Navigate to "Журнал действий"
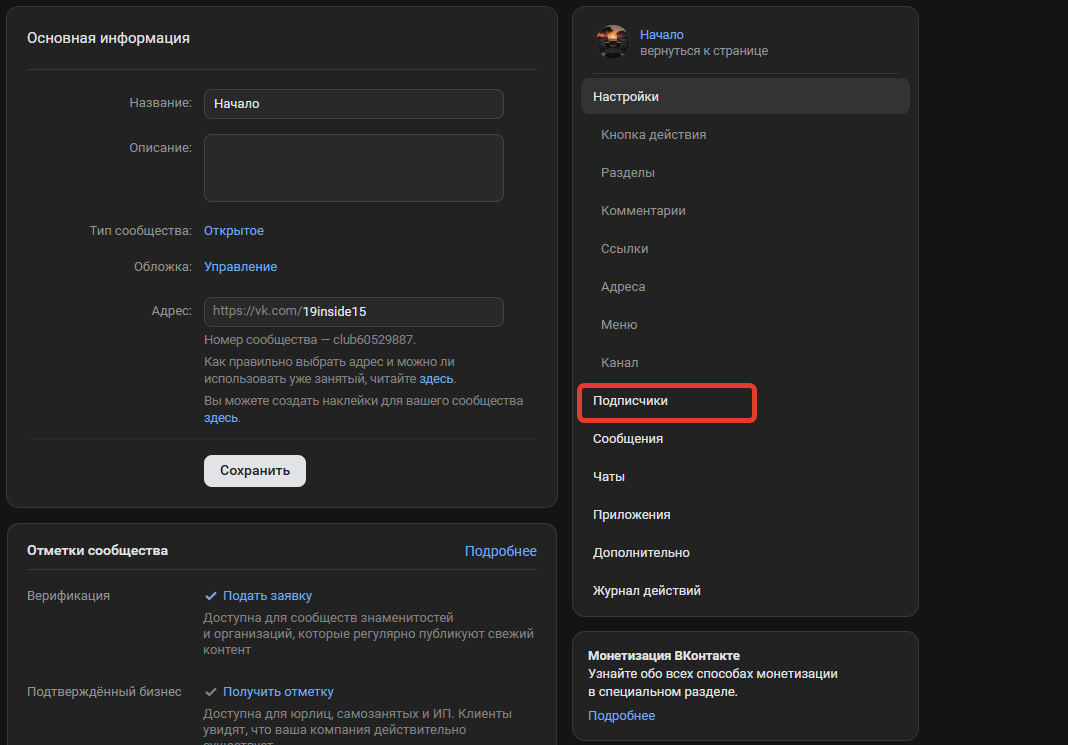The height and width of the screenshot is (745, 1068). point(646,591)
